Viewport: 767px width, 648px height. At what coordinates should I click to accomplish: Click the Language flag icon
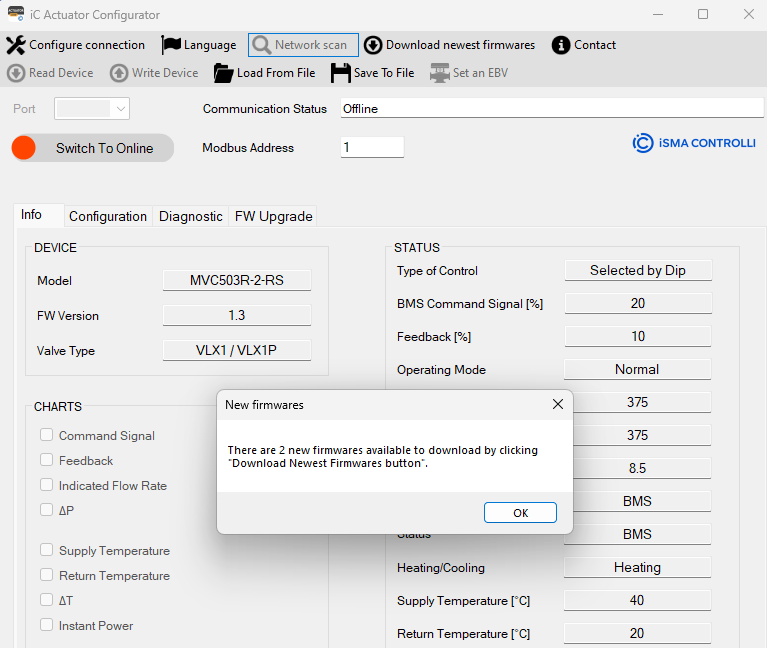[x=171, y=45]
